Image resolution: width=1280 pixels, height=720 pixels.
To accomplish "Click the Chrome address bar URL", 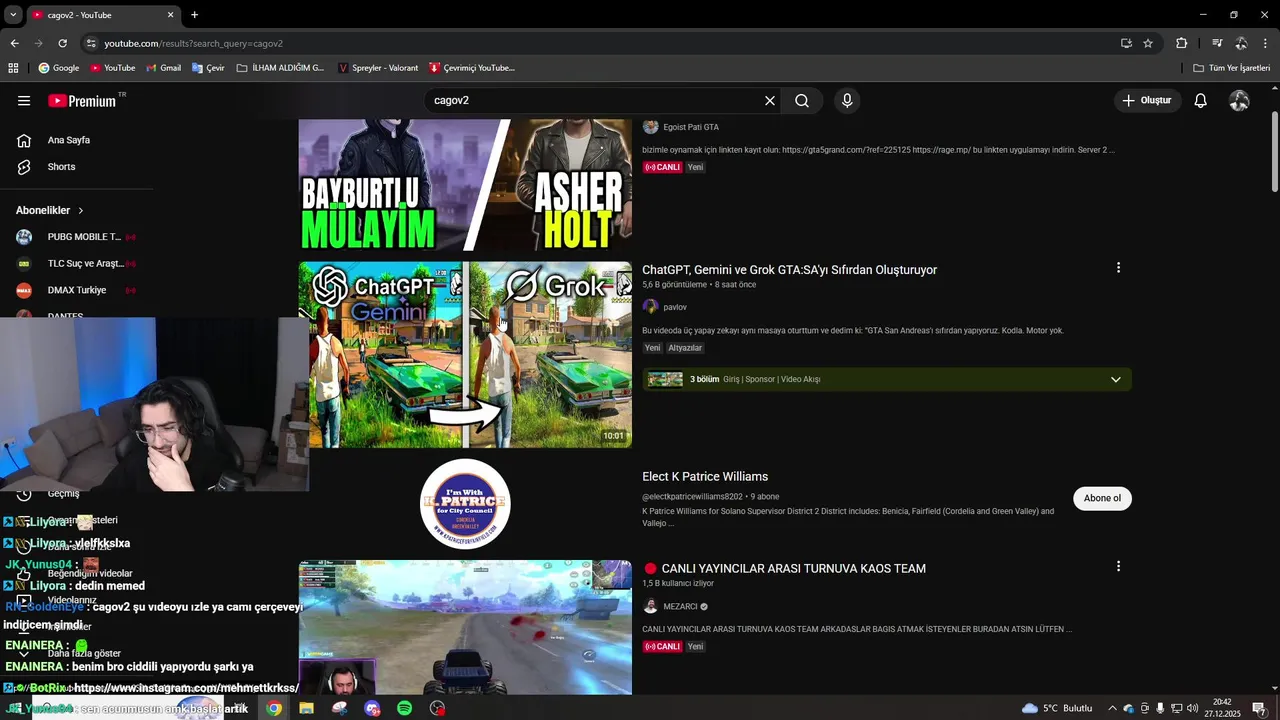I will [194, 43].
